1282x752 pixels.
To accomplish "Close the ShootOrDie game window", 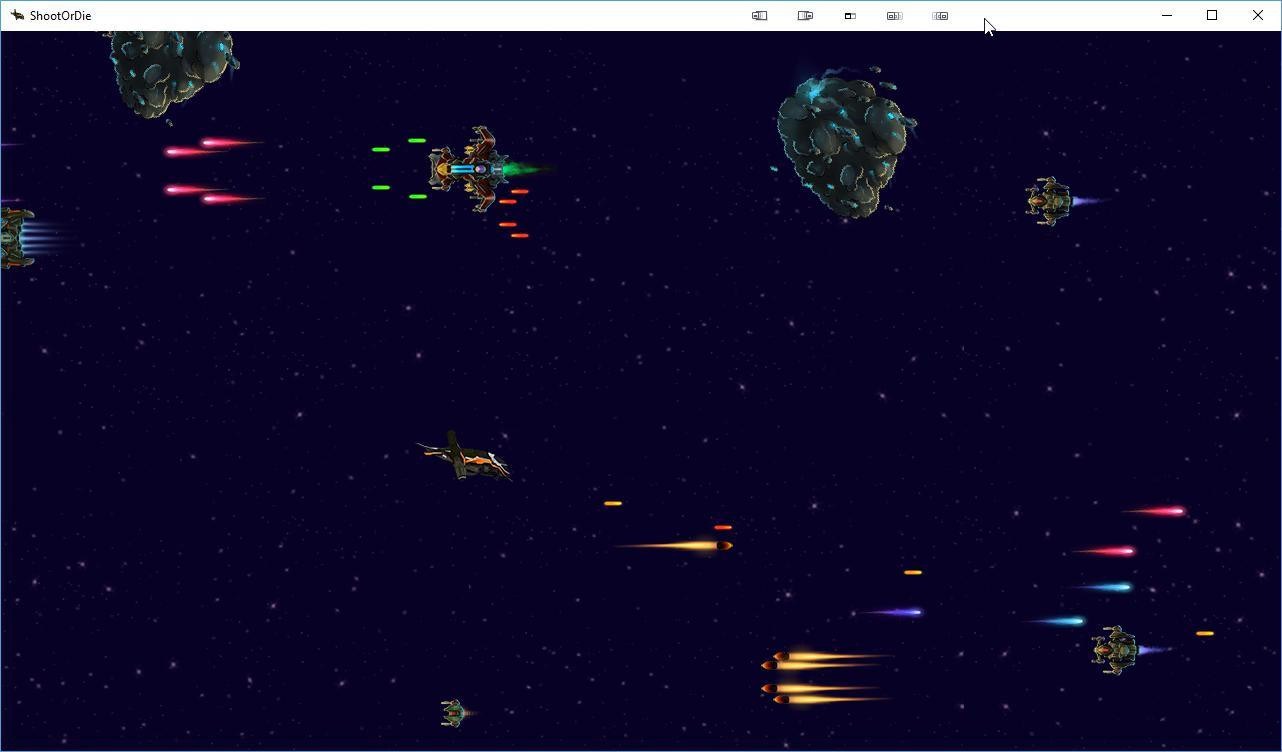I will coord(1258,15).
